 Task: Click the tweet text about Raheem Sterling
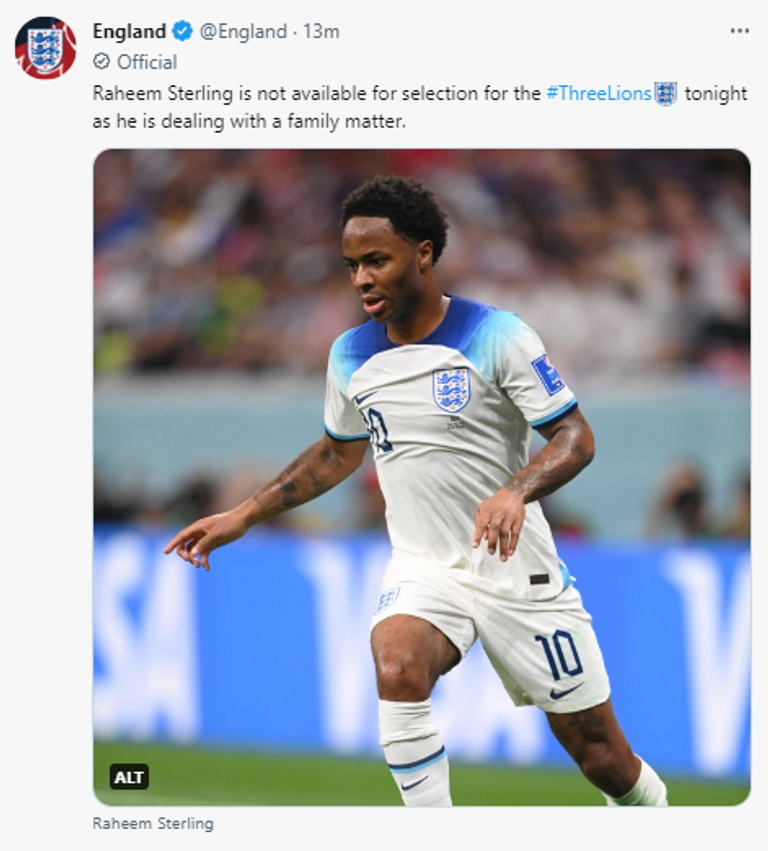pyautogui.click(x=420, y=107)
